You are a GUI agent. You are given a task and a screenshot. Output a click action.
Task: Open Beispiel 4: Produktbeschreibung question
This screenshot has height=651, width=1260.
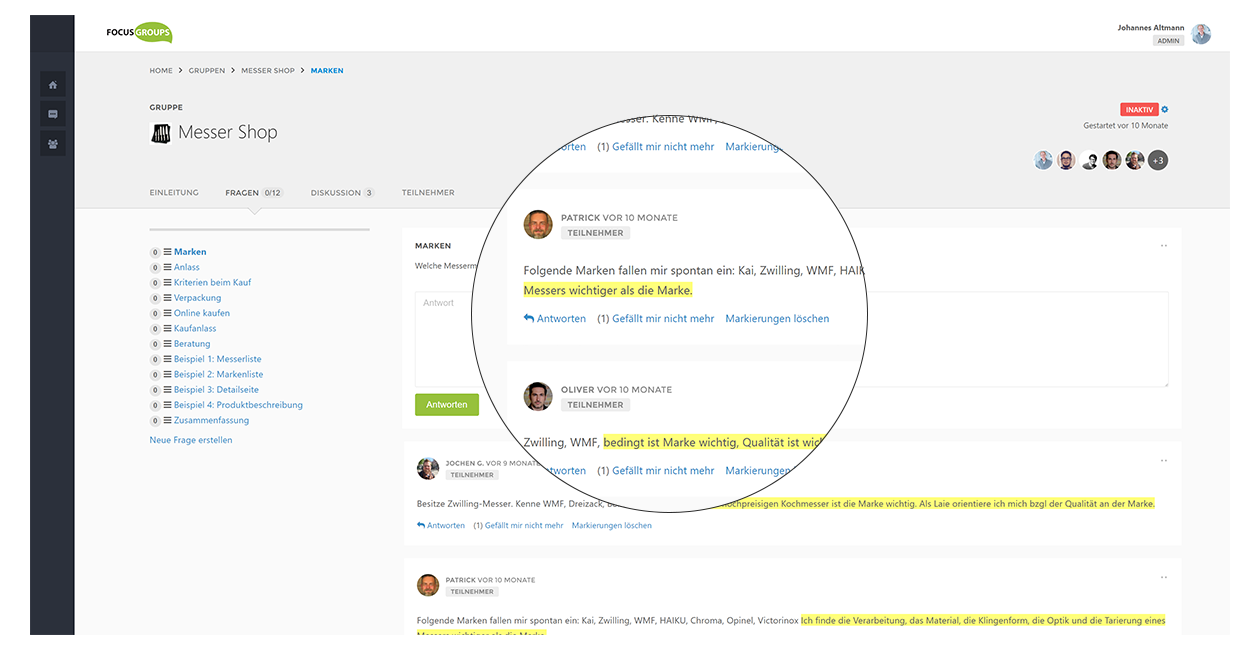pyautogui.click(x=238, y=405)
